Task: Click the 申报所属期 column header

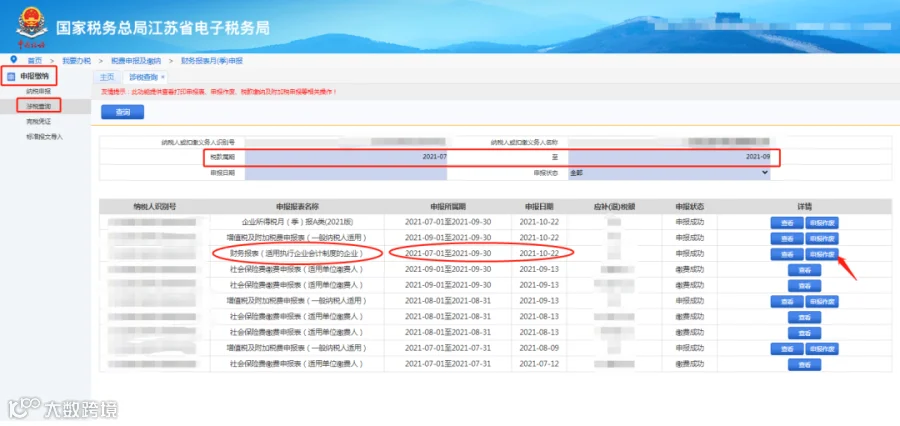Action: point(448,206)
